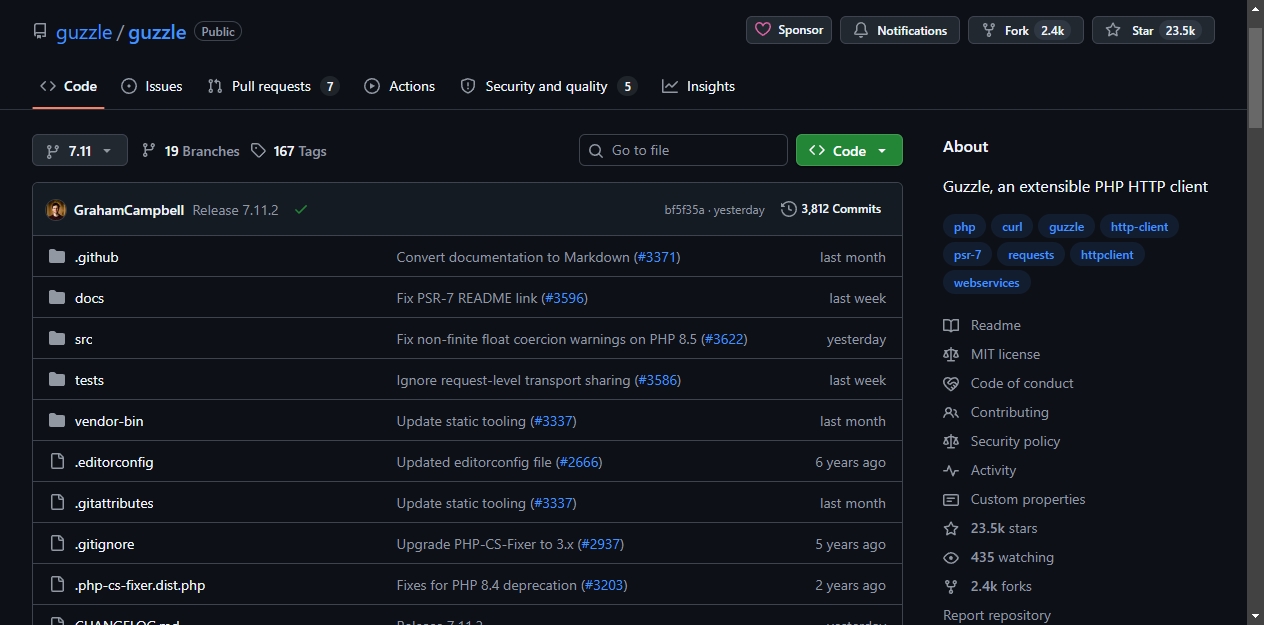Click the people icon beside Contributing

tap(951, 412)
